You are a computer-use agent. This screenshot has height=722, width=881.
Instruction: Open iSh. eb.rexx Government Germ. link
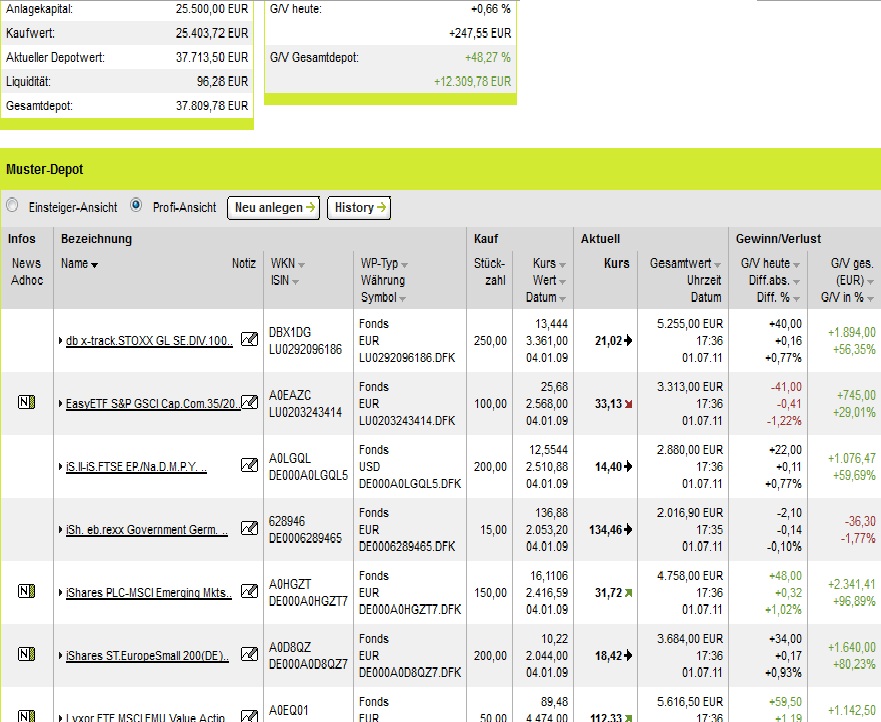[147, 529]
